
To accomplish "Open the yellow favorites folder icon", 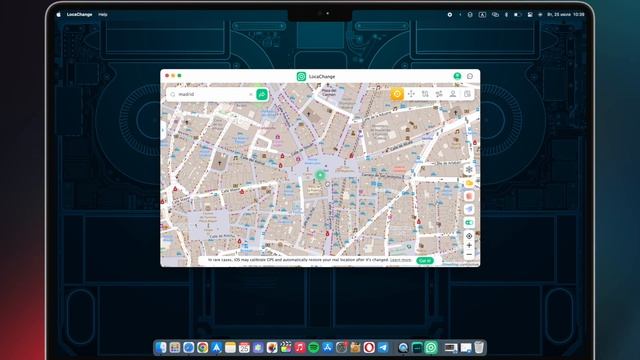I will point(469,183).
